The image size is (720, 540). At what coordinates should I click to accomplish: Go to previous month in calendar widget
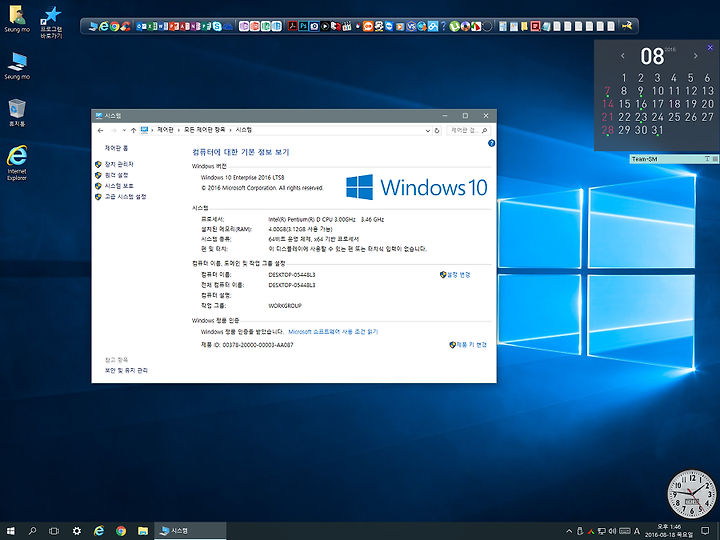click(623, 56)
